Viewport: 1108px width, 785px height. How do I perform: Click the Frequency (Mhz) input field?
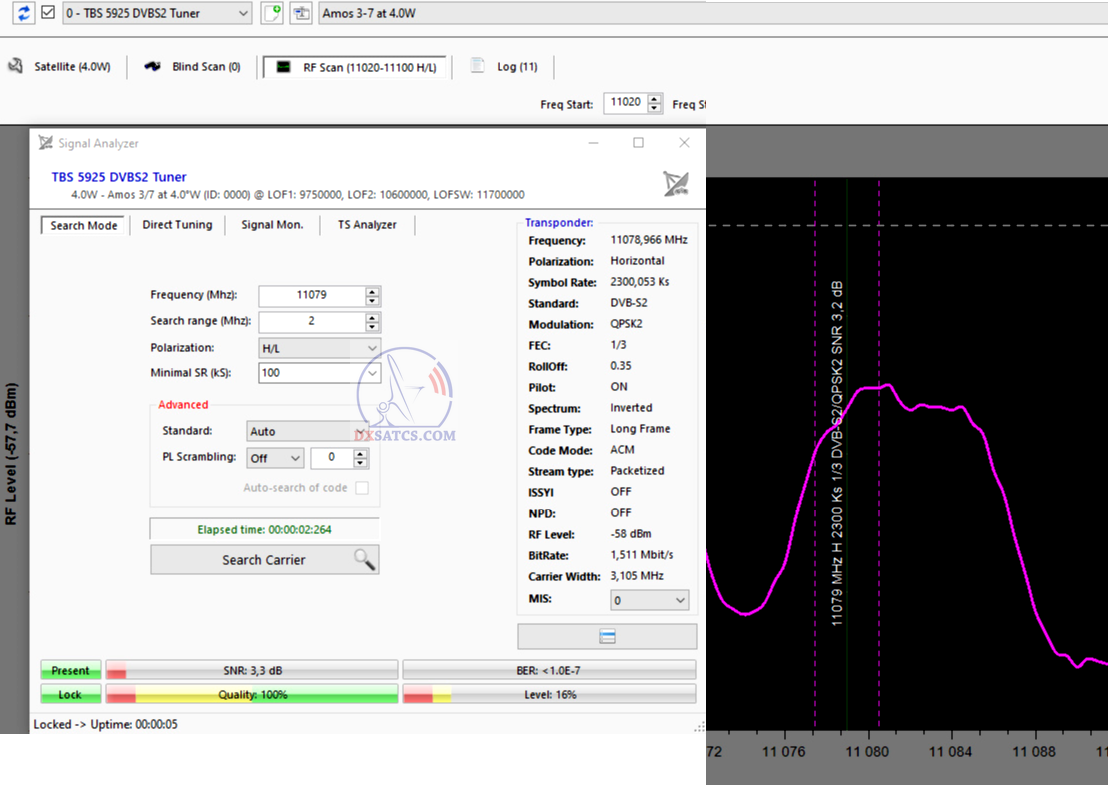[311, 296]
